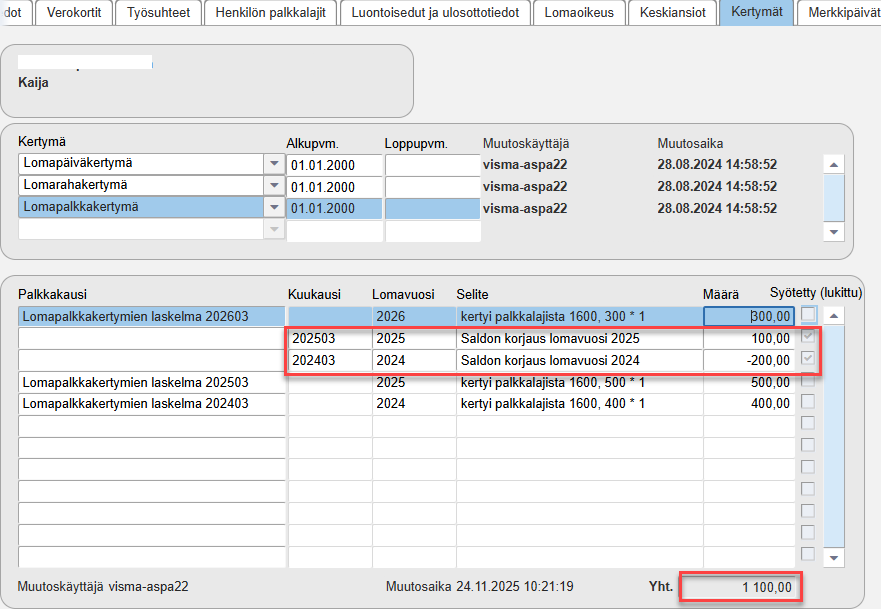Open the Verokortit tab

click(74, 12)
